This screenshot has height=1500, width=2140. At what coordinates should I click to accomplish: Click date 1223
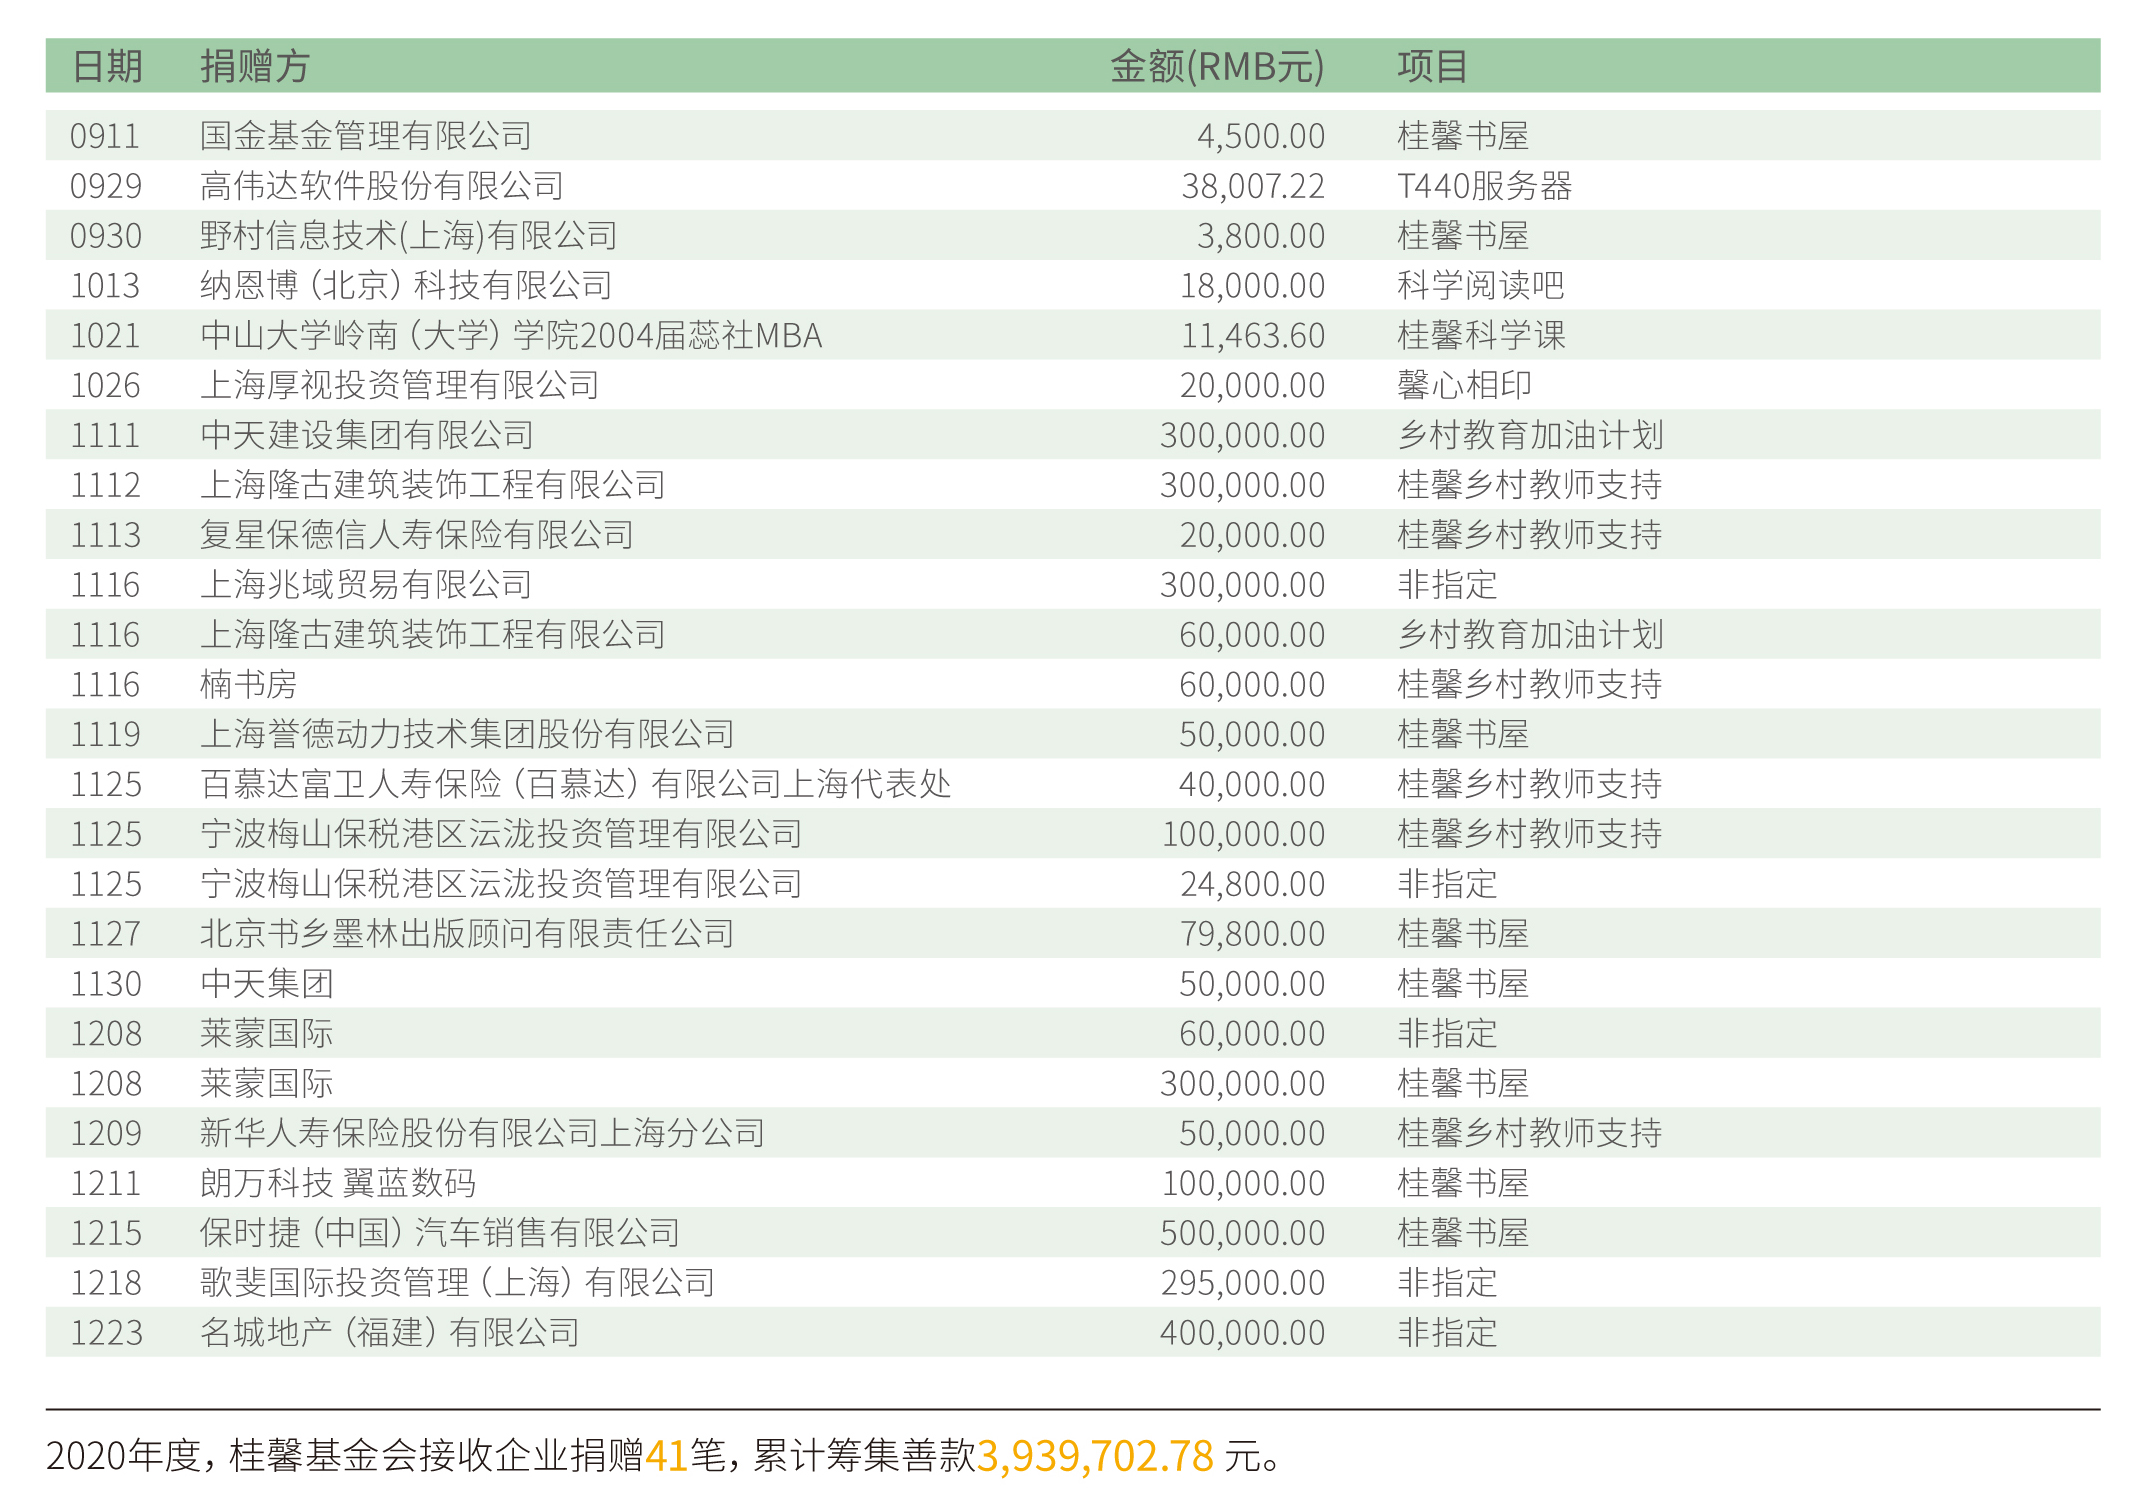coord(105,1332)
